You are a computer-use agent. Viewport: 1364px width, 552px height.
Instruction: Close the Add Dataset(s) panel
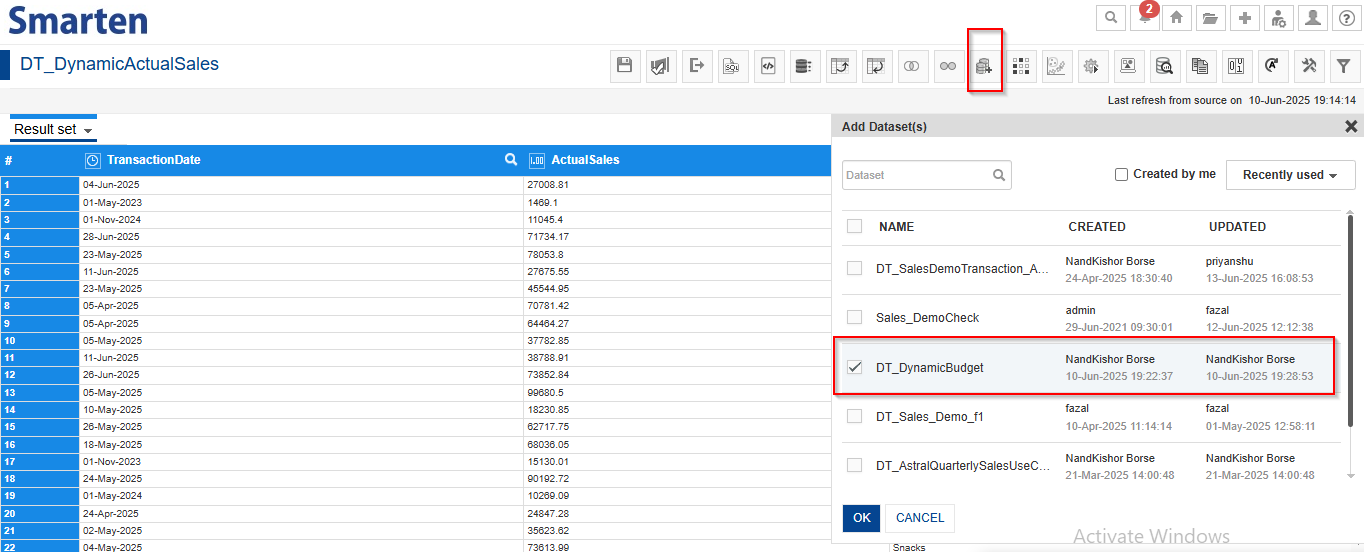(x=1351, y=127)
